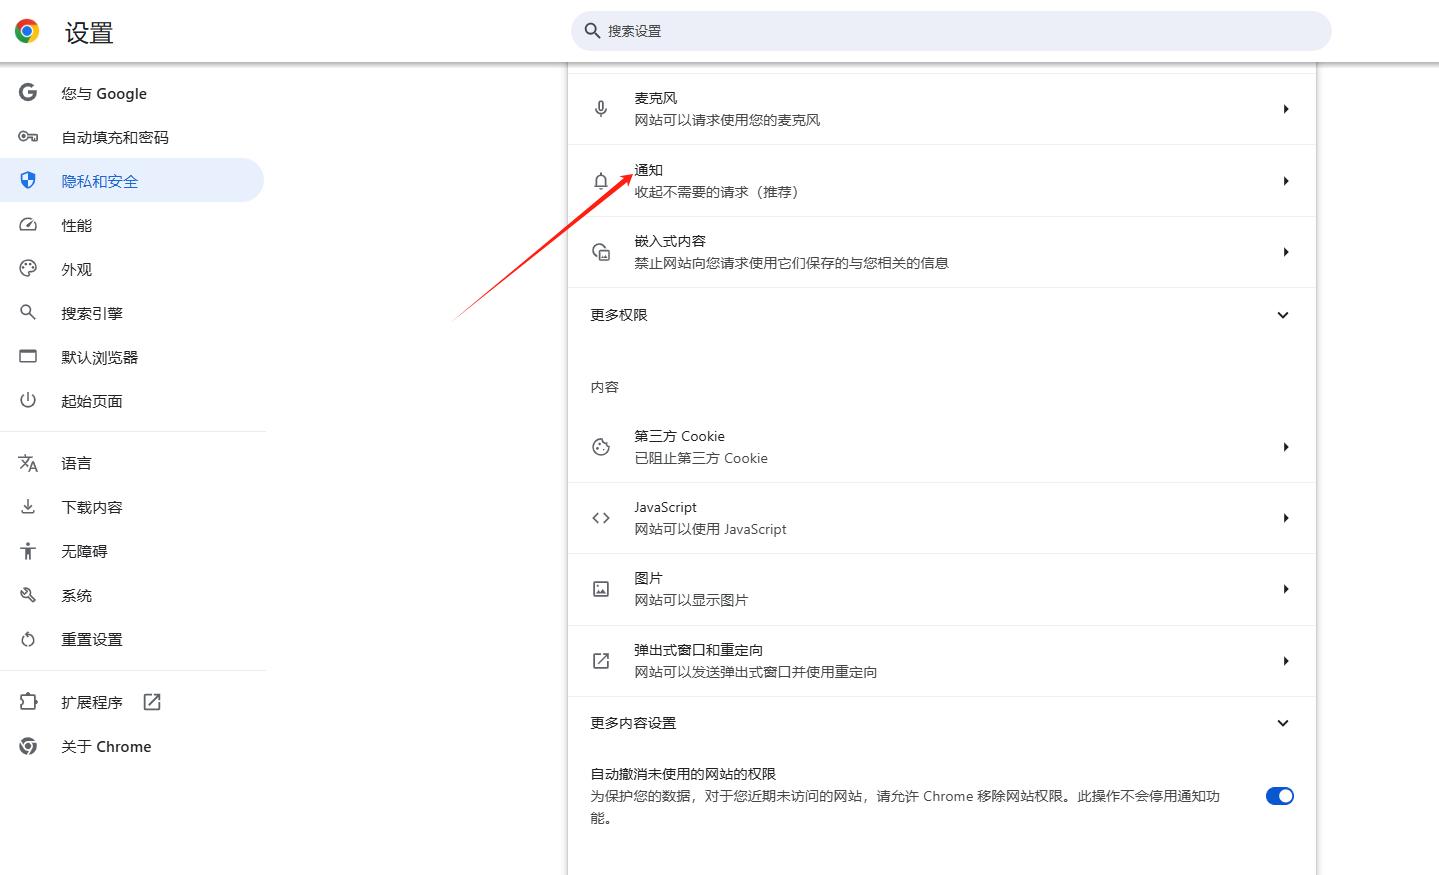Click the browser window icon for 默认浏览器

(x=28, y=356)
